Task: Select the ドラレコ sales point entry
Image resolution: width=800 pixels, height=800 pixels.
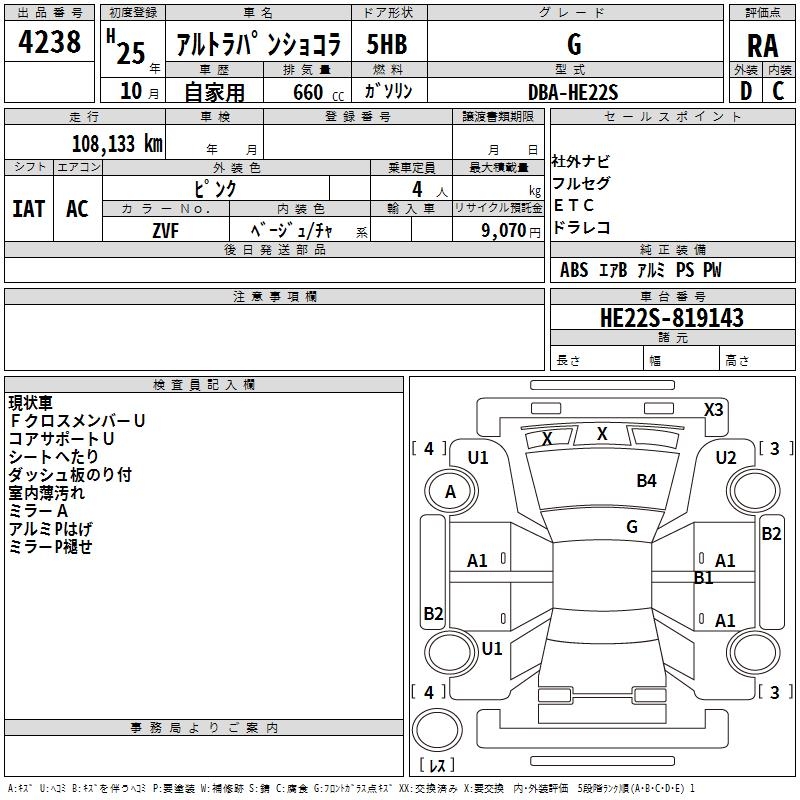Action: click(x=581, y=227)
